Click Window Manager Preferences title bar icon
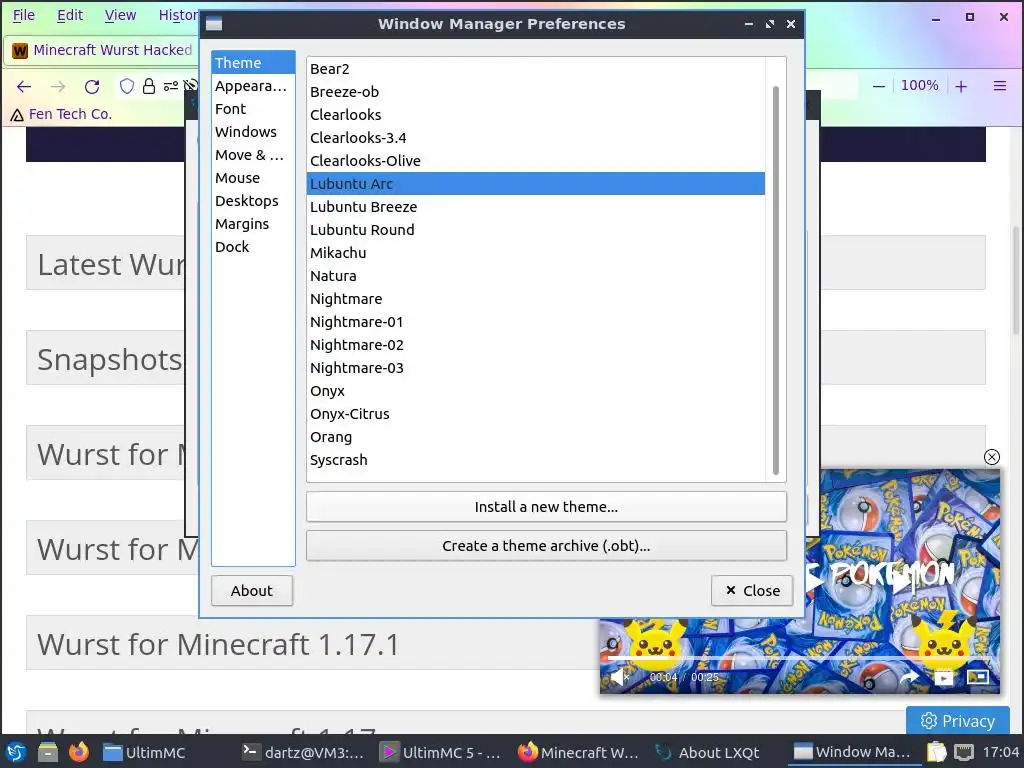This screenshot has height=768, width=1024. [214, 24]
